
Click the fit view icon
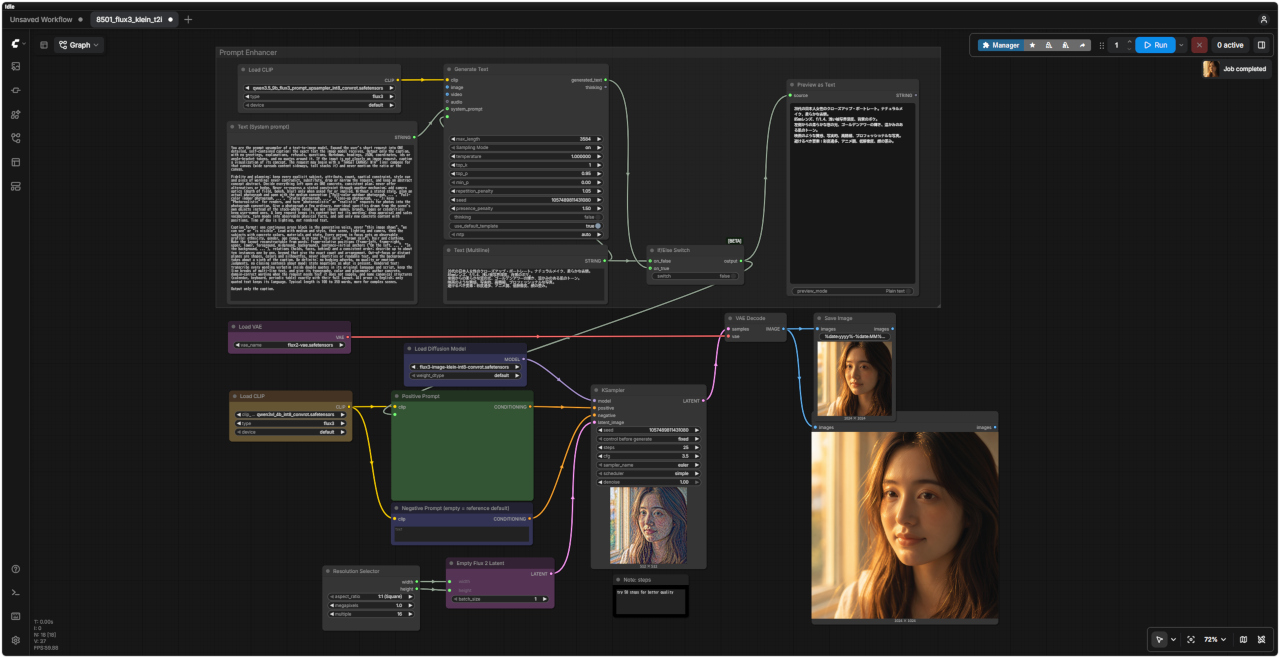1191,639
